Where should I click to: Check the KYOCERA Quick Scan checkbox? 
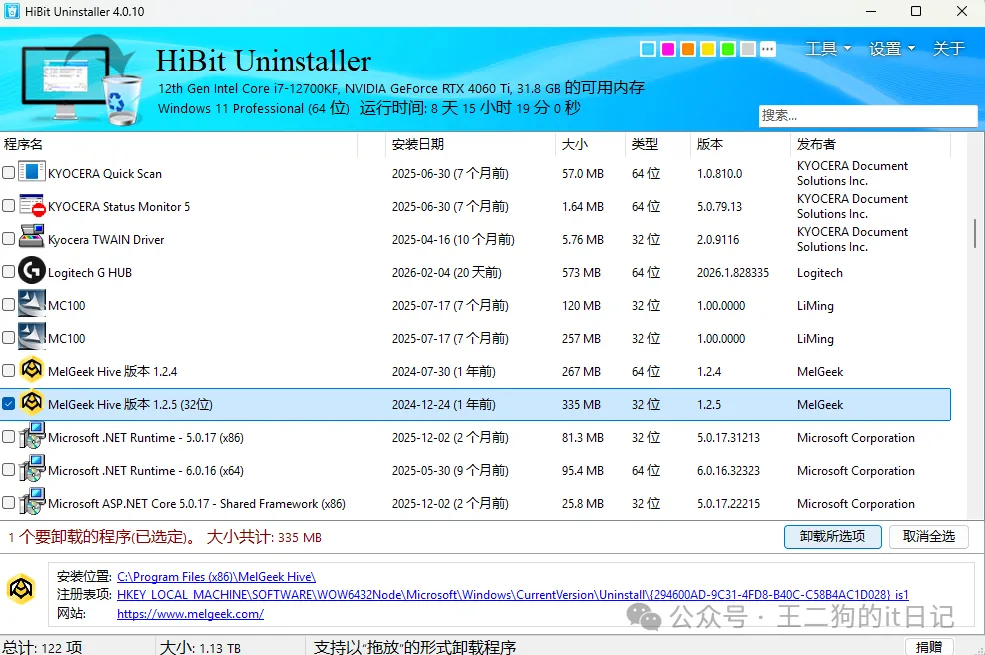click(8, 173)
